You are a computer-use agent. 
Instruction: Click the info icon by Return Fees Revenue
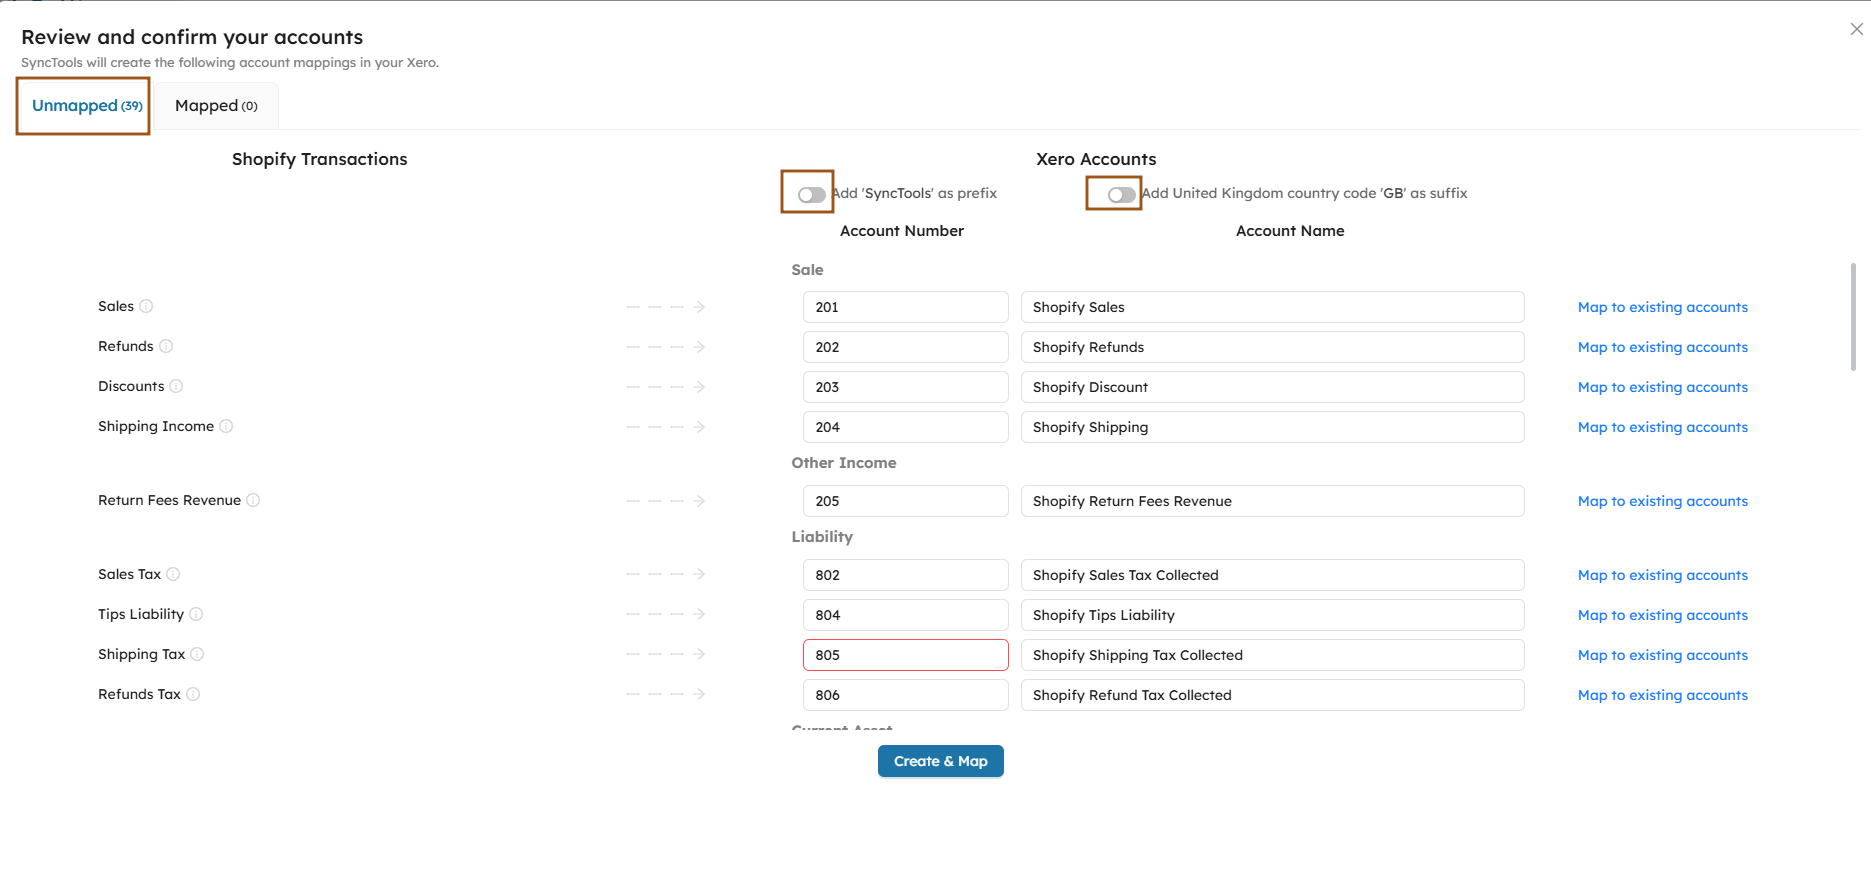253,500
